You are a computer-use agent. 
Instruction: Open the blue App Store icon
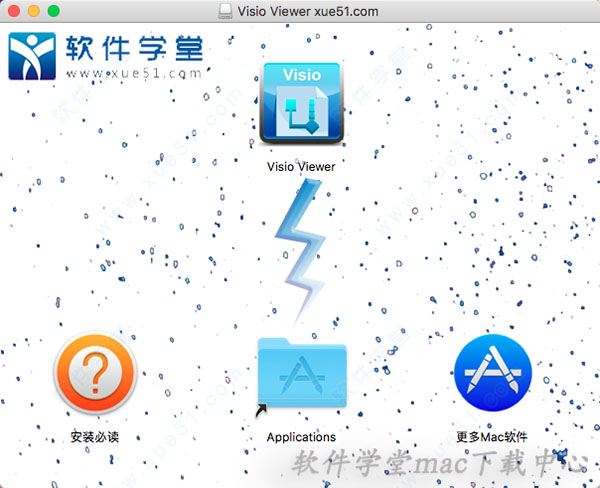click(492, 373)
